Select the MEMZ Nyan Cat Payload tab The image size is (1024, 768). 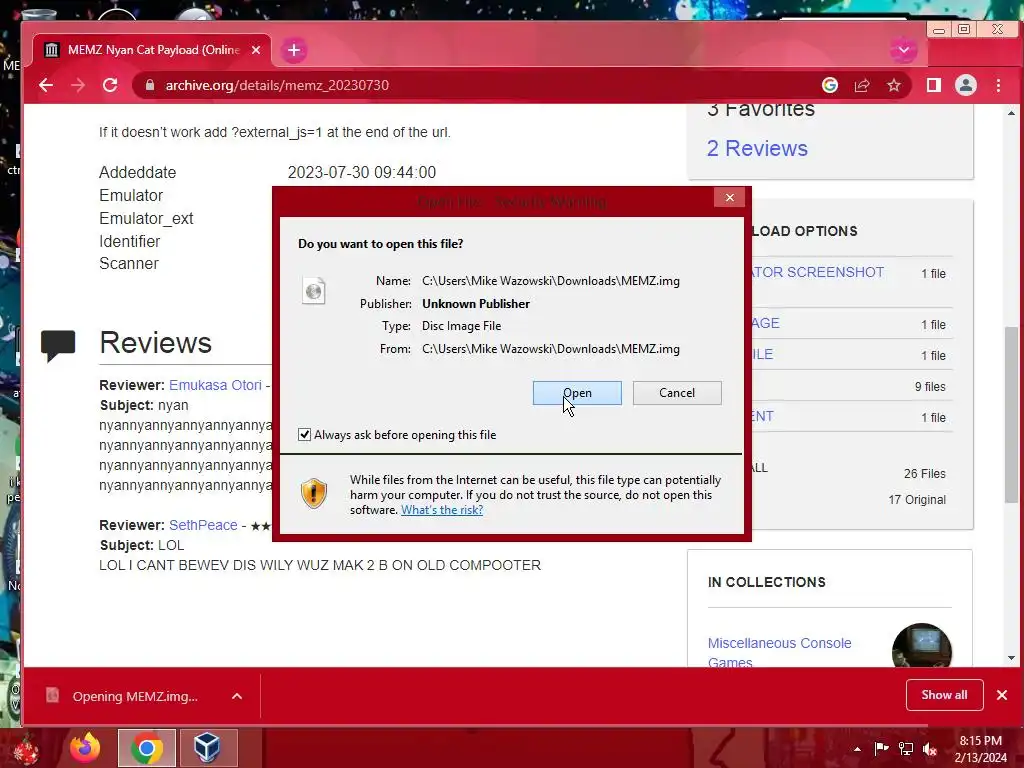pos(152,50)
